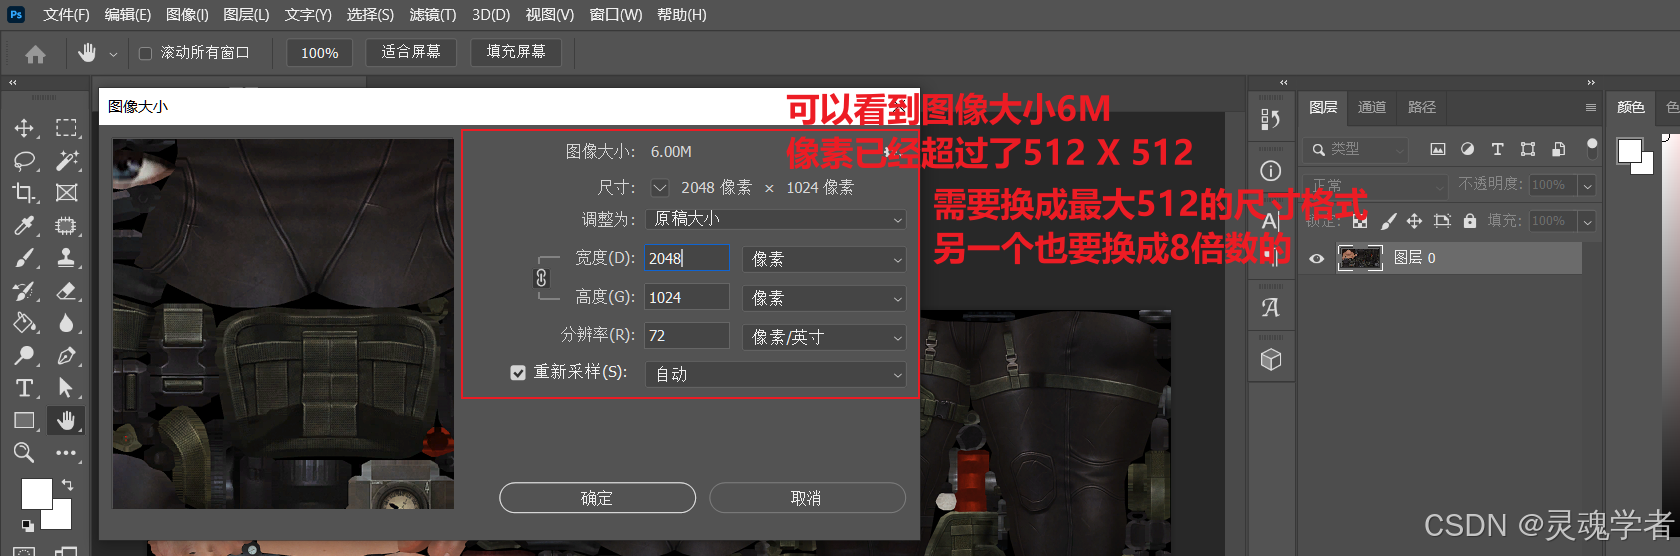
Task: Select the Dodge tool
Action: [x=24, y=356]
